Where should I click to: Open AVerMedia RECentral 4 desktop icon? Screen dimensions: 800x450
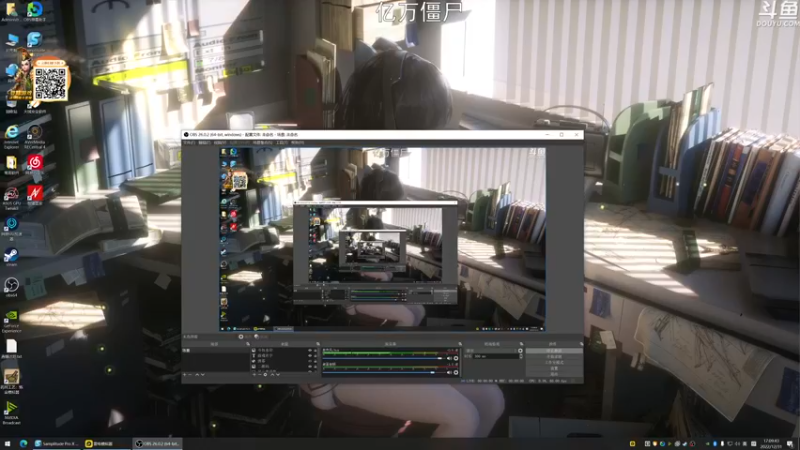tap(35, 137)
